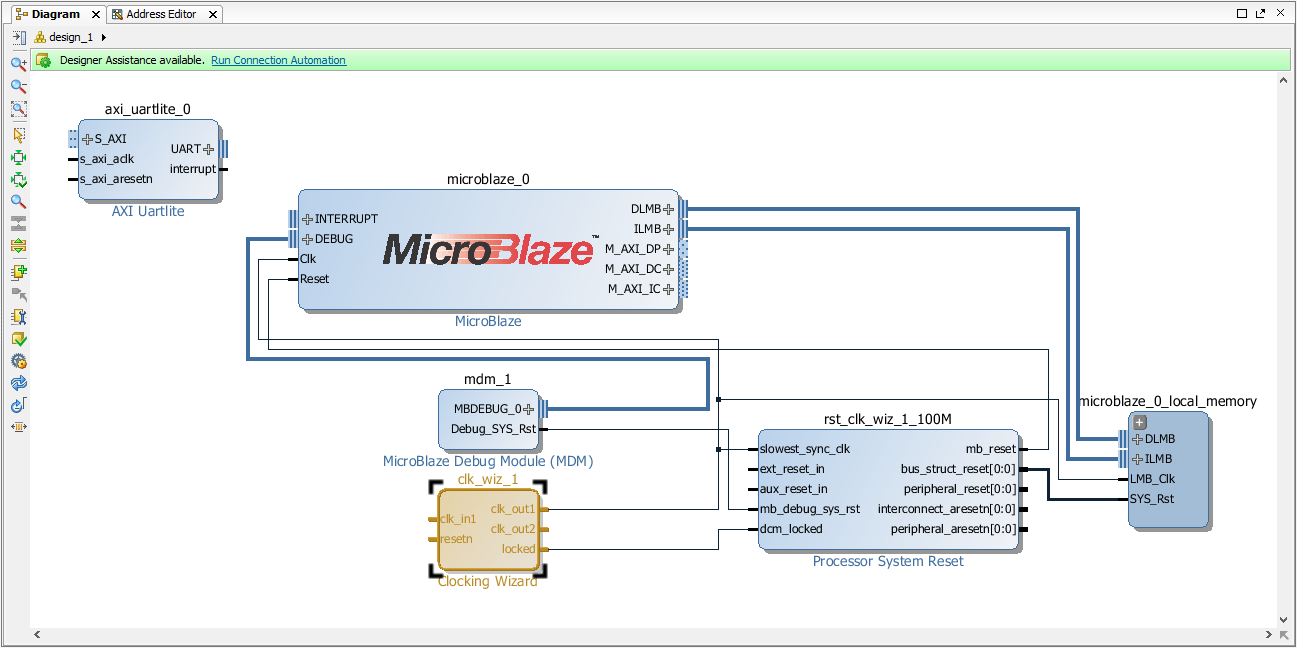Click the AXI Uartlite block label
The width and height of the screenshot is (1297, 648).
tap(148, 211)
